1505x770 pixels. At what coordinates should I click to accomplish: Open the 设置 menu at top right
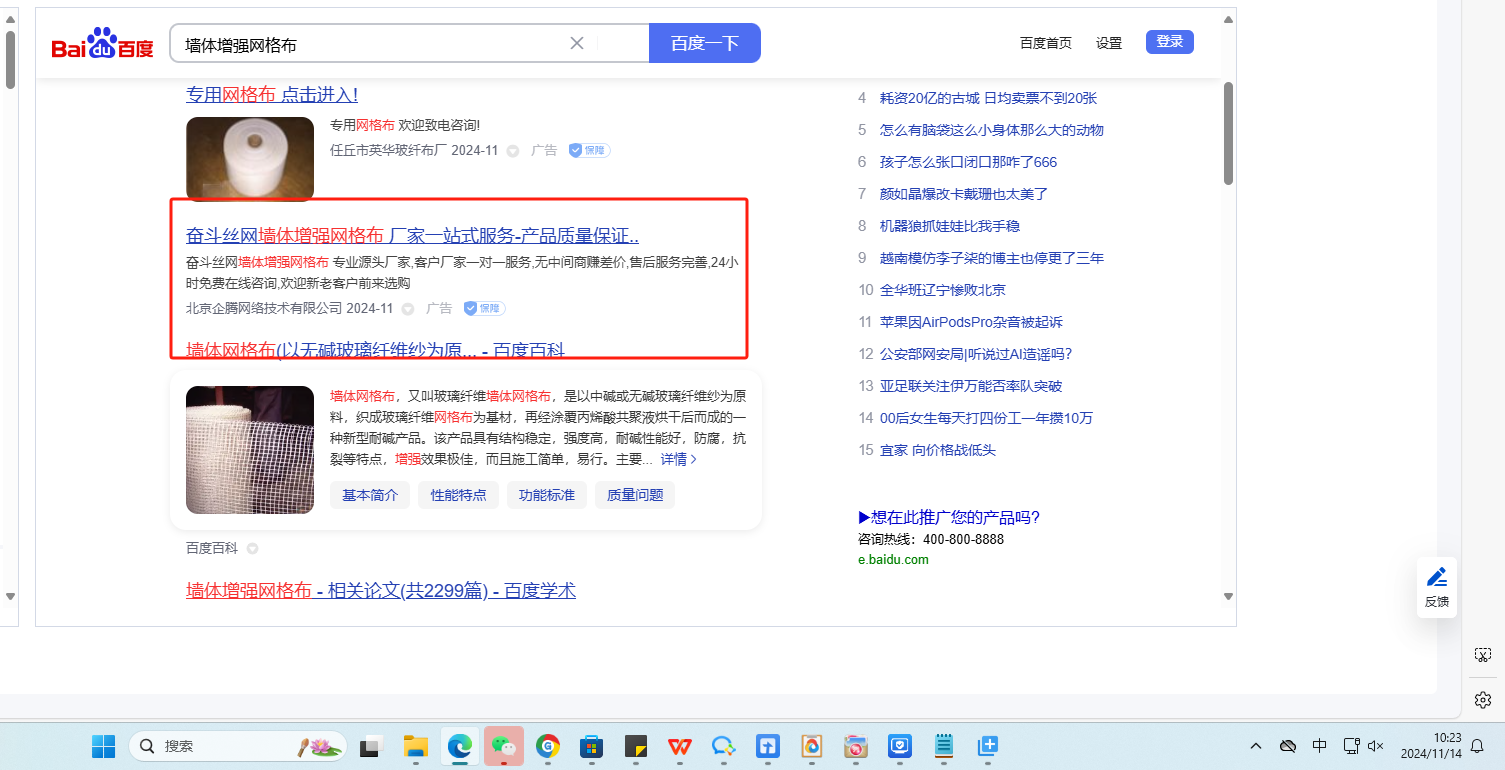click(x=1109, y=43)
